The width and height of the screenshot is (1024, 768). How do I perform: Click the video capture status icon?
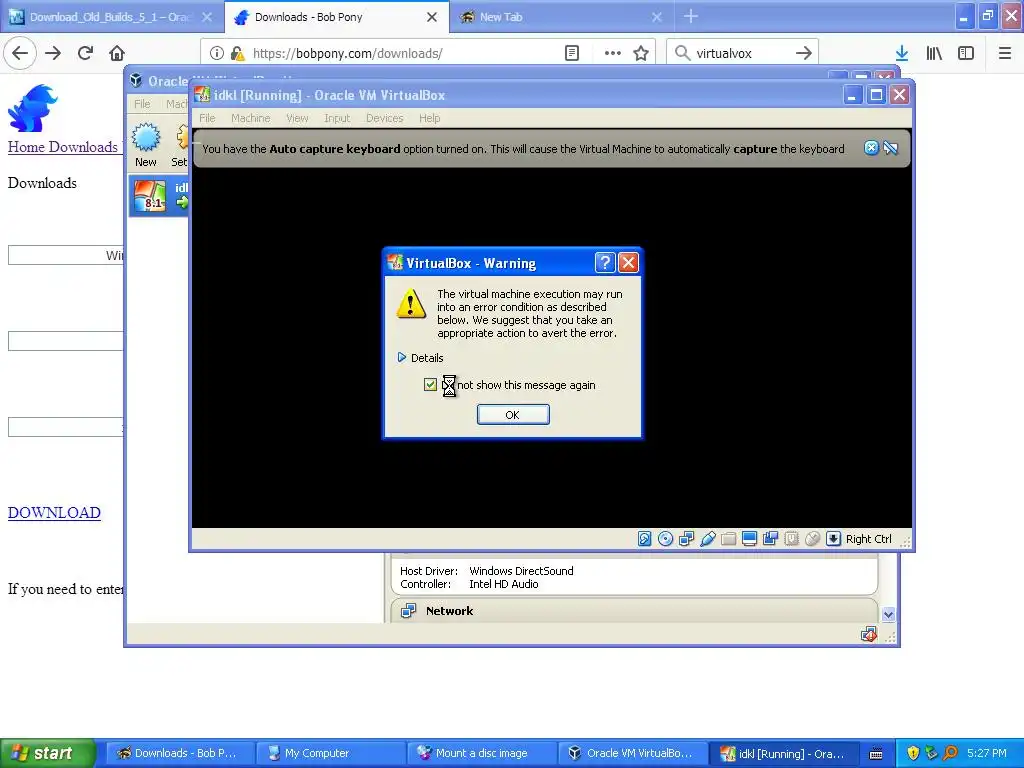pos(771,539)
